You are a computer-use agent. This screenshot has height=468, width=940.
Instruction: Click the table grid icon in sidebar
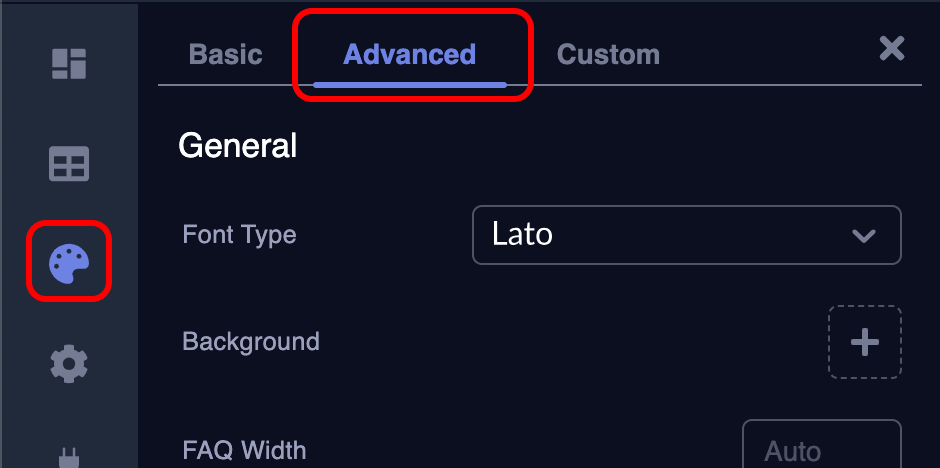69,164
